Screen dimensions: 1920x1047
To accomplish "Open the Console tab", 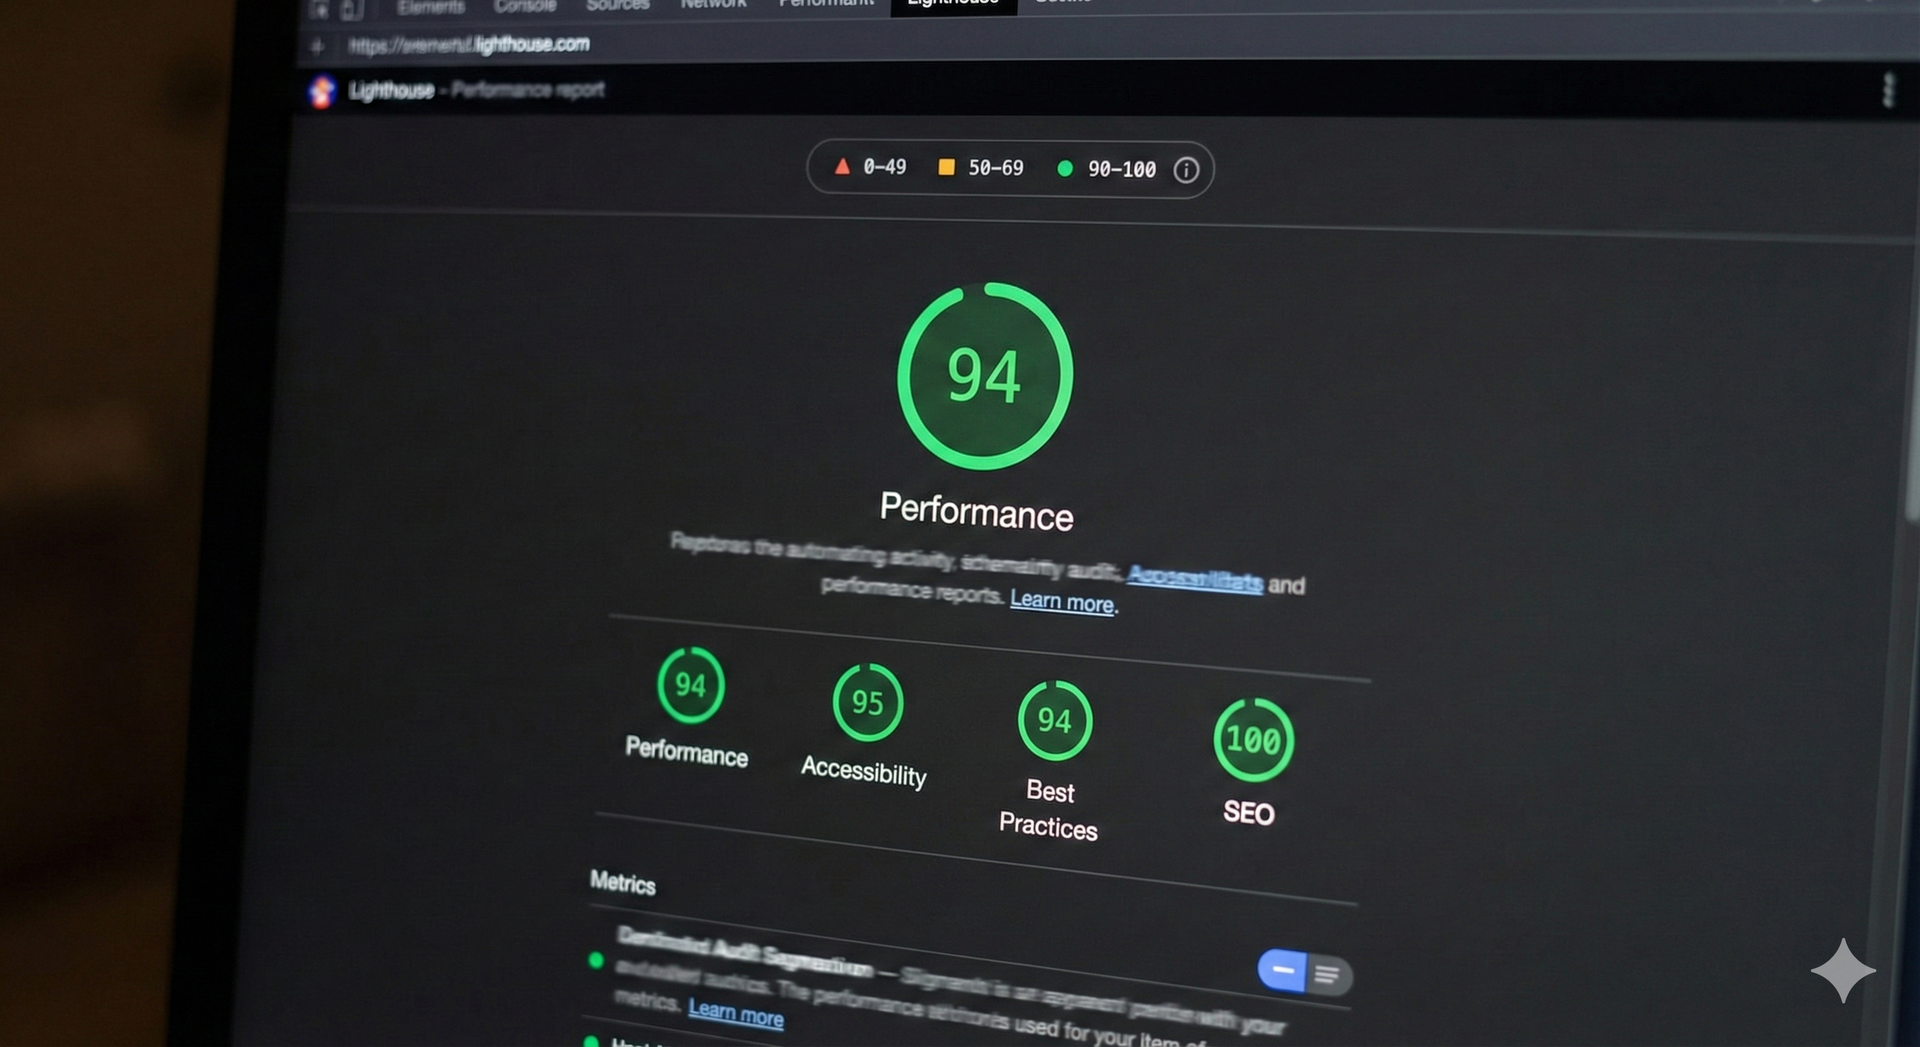I will pos(524,6).
